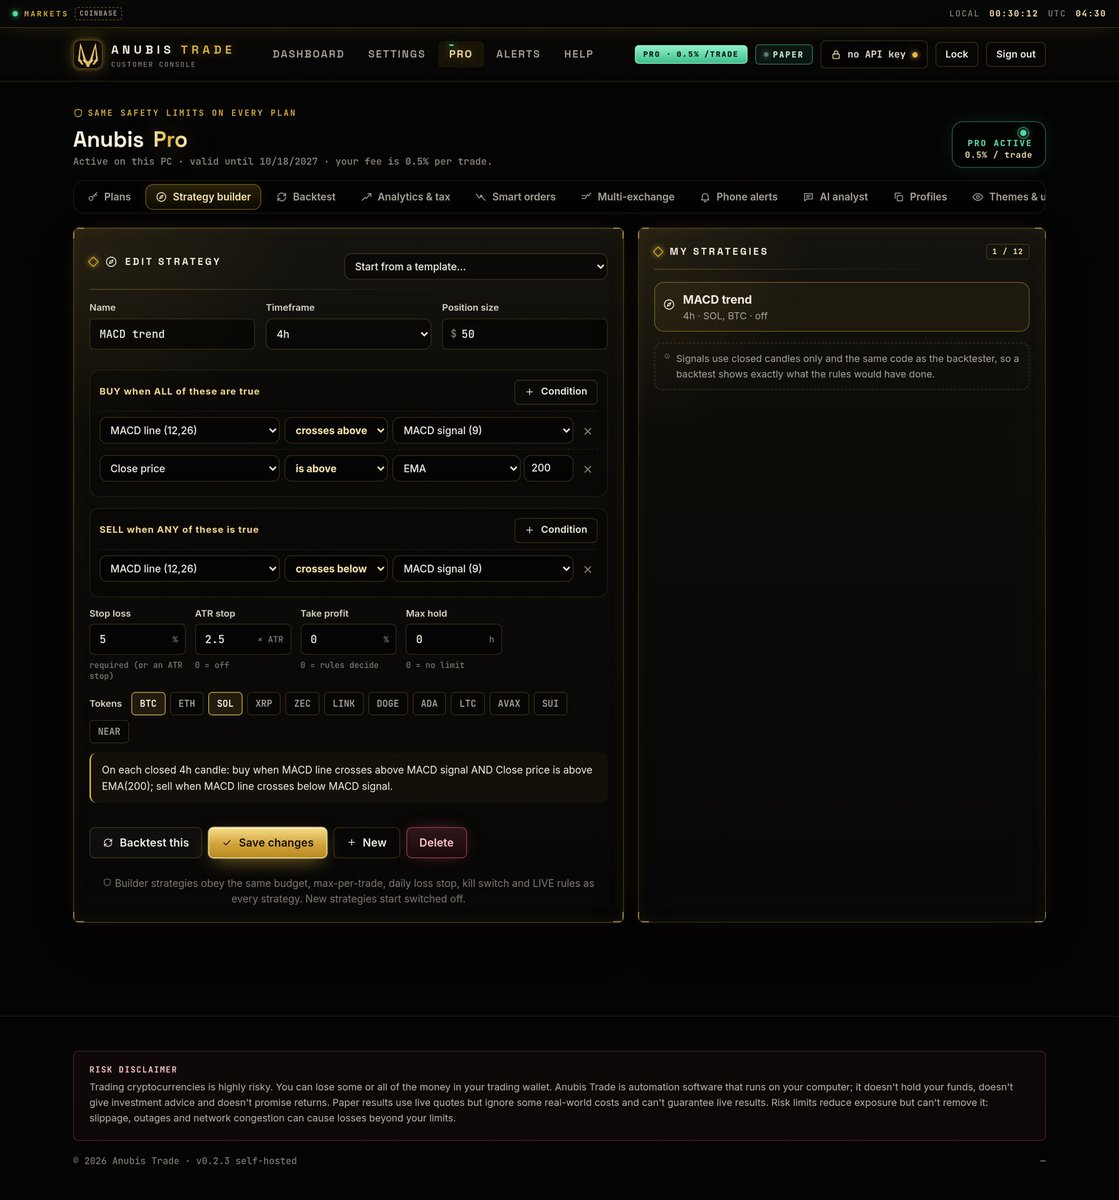Open the crosses above operator dropdown
The height and width of the screenshot is (1200, 1119).
(336, 431)
